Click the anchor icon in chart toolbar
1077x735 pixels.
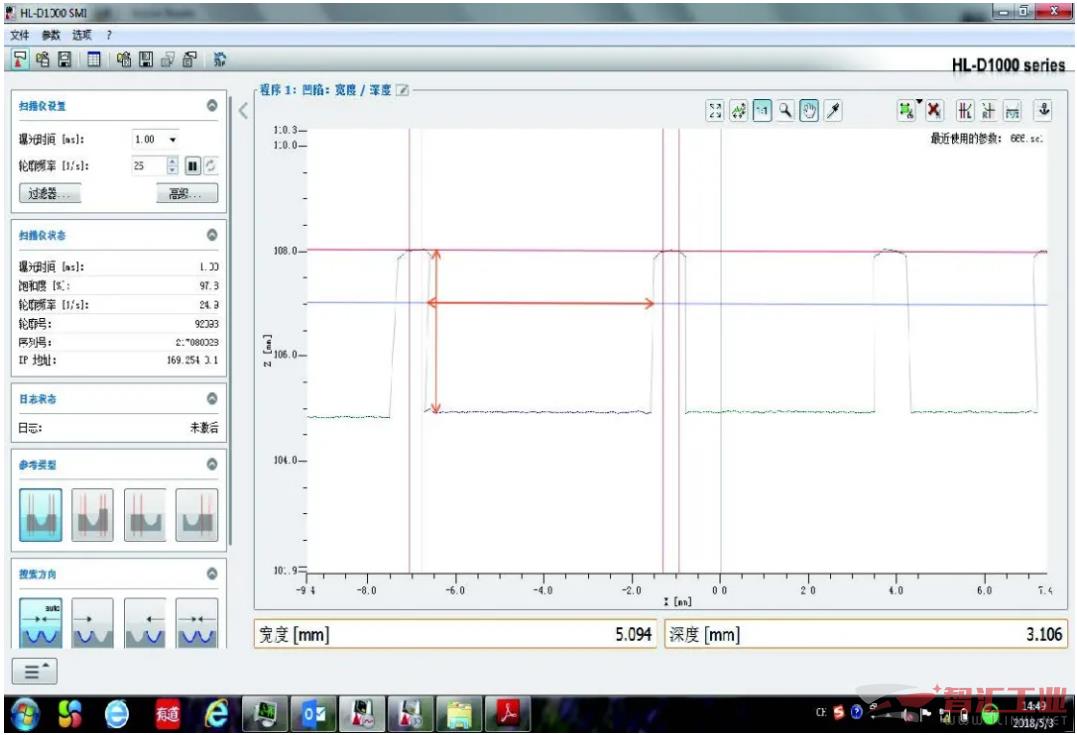click(x=1043, y=110)
